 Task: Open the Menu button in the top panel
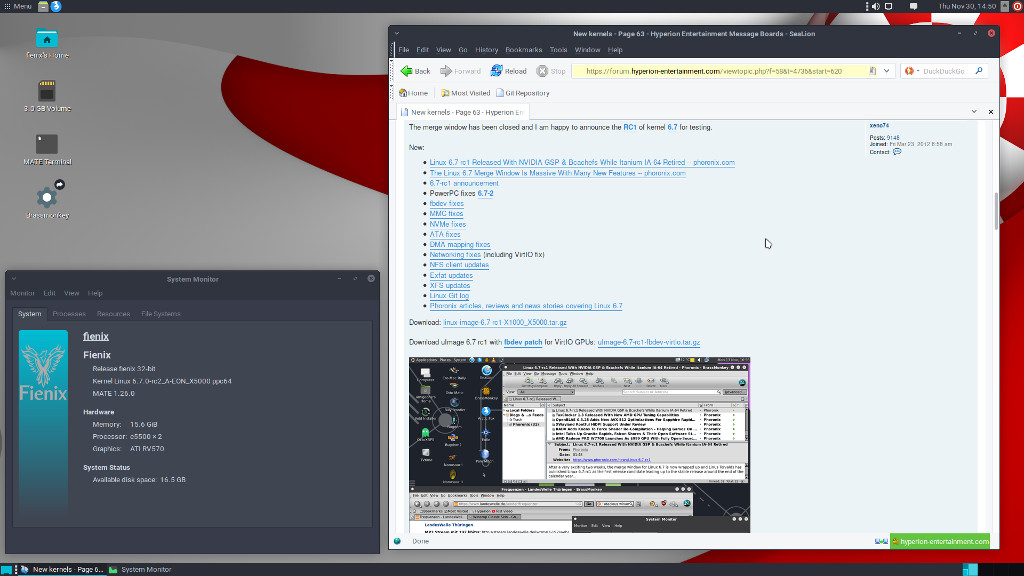(18, 7)
